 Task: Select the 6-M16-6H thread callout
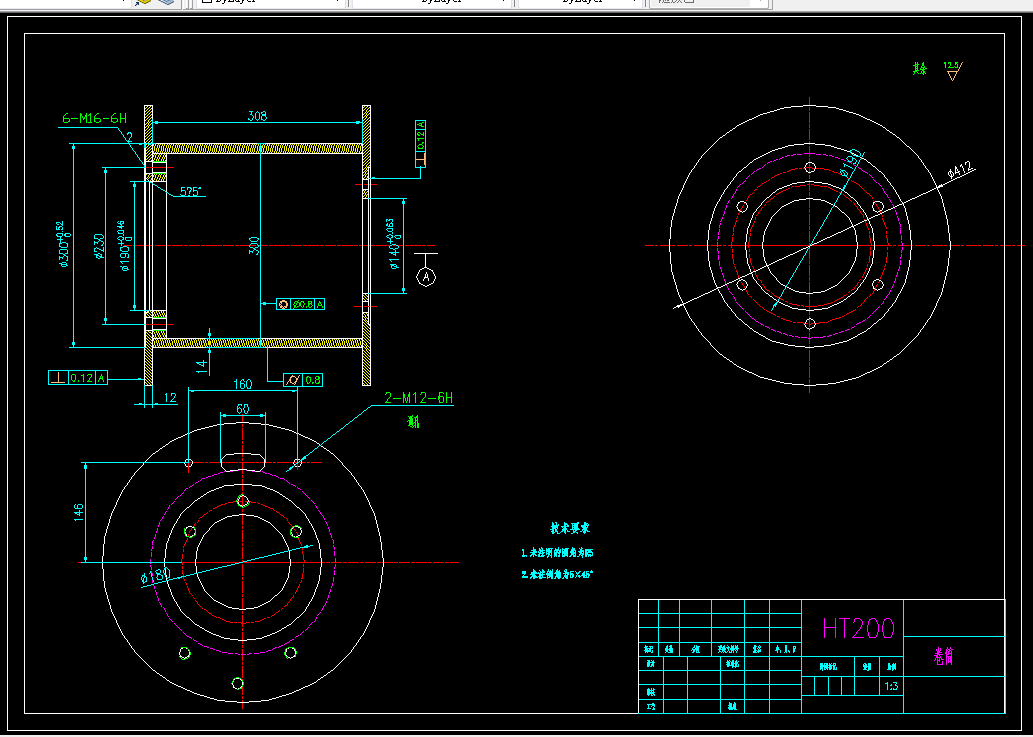tap(94, 119)
